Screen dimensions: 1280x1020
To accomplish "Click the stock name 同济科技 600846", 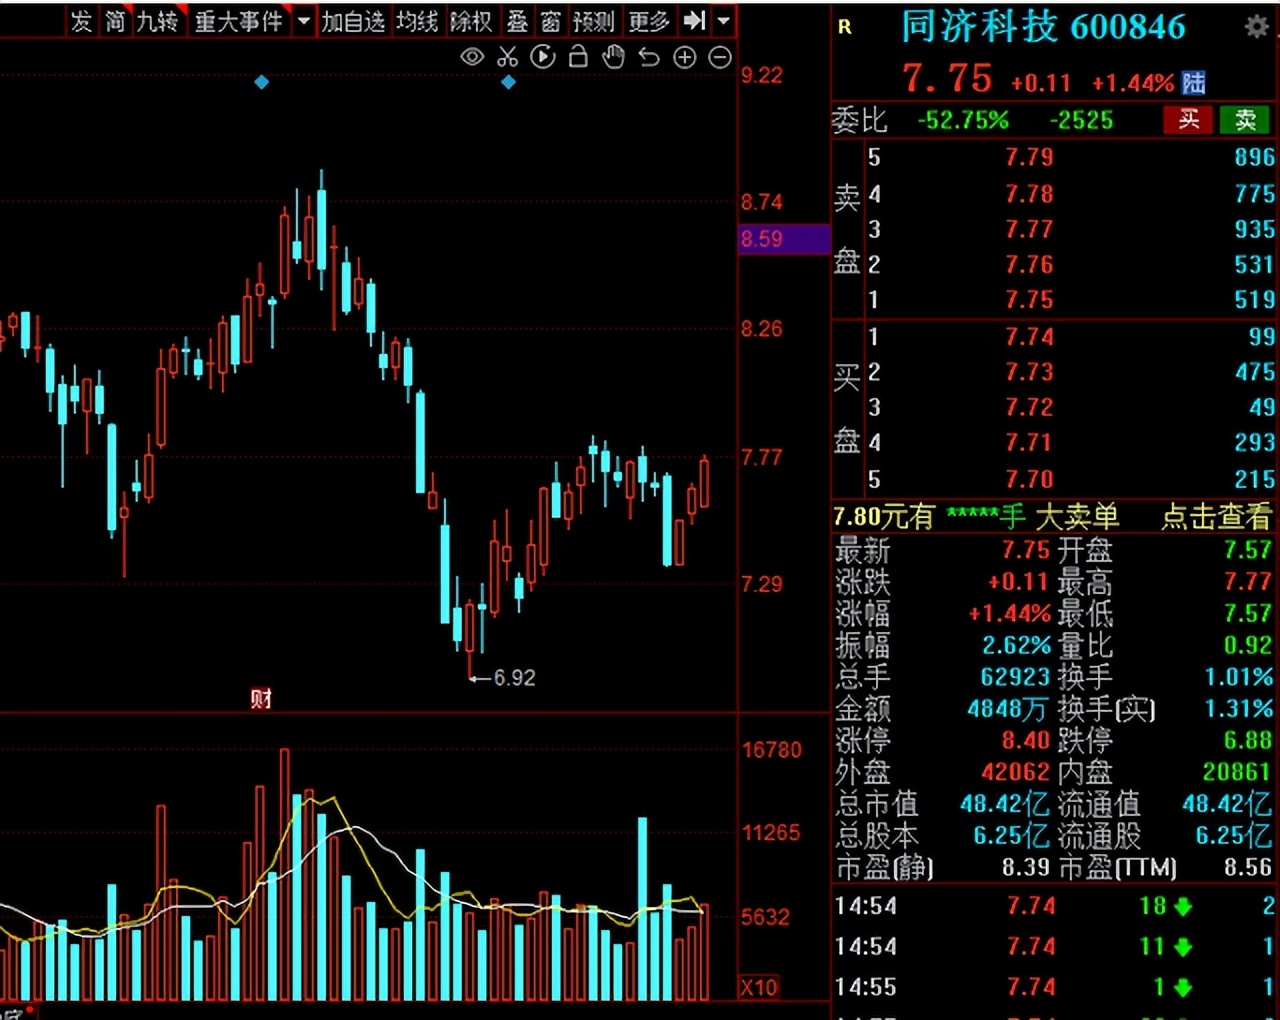I will 1043,27.
